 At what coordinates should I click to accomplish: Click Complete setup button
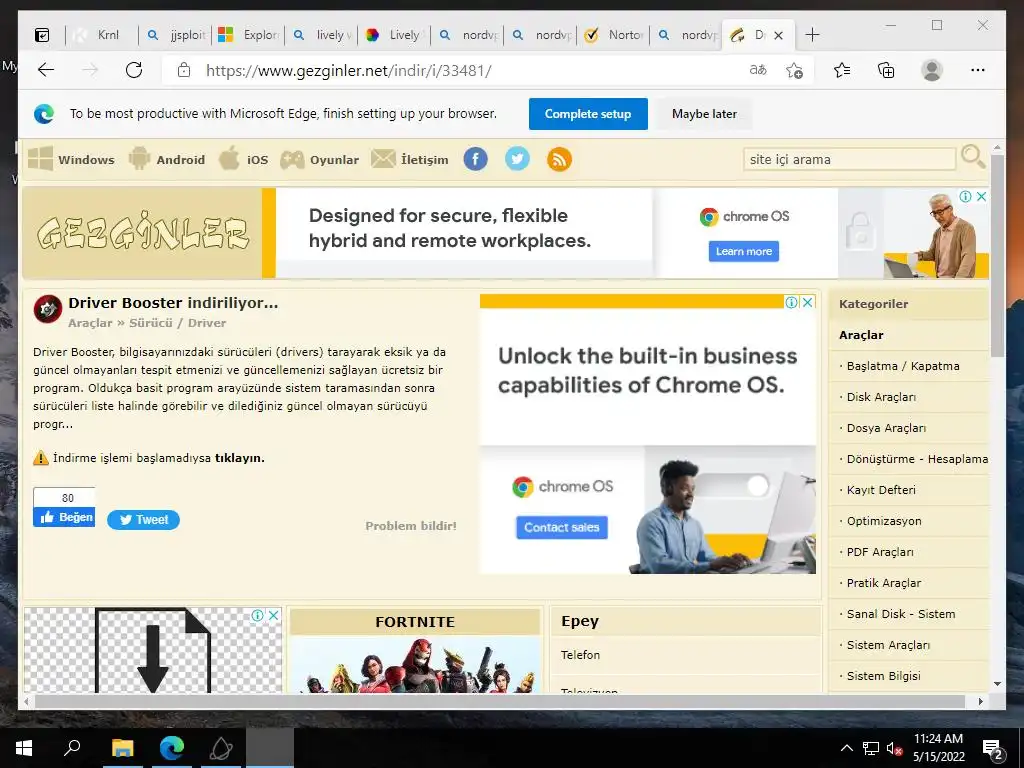pyautogui.click(x=588, y=114)
